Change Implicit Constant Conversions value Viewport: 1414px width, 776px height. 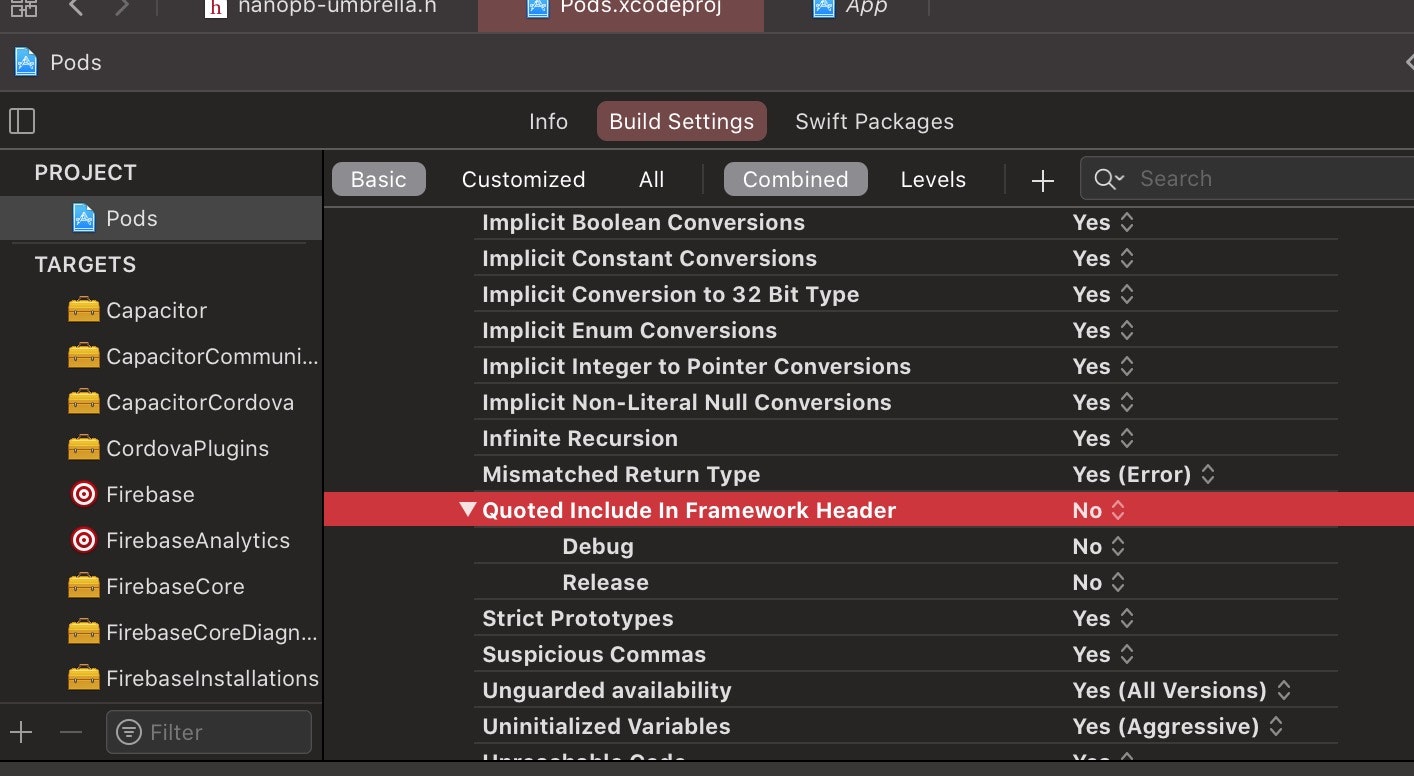pyautogui.click(x=1103, y=258)
